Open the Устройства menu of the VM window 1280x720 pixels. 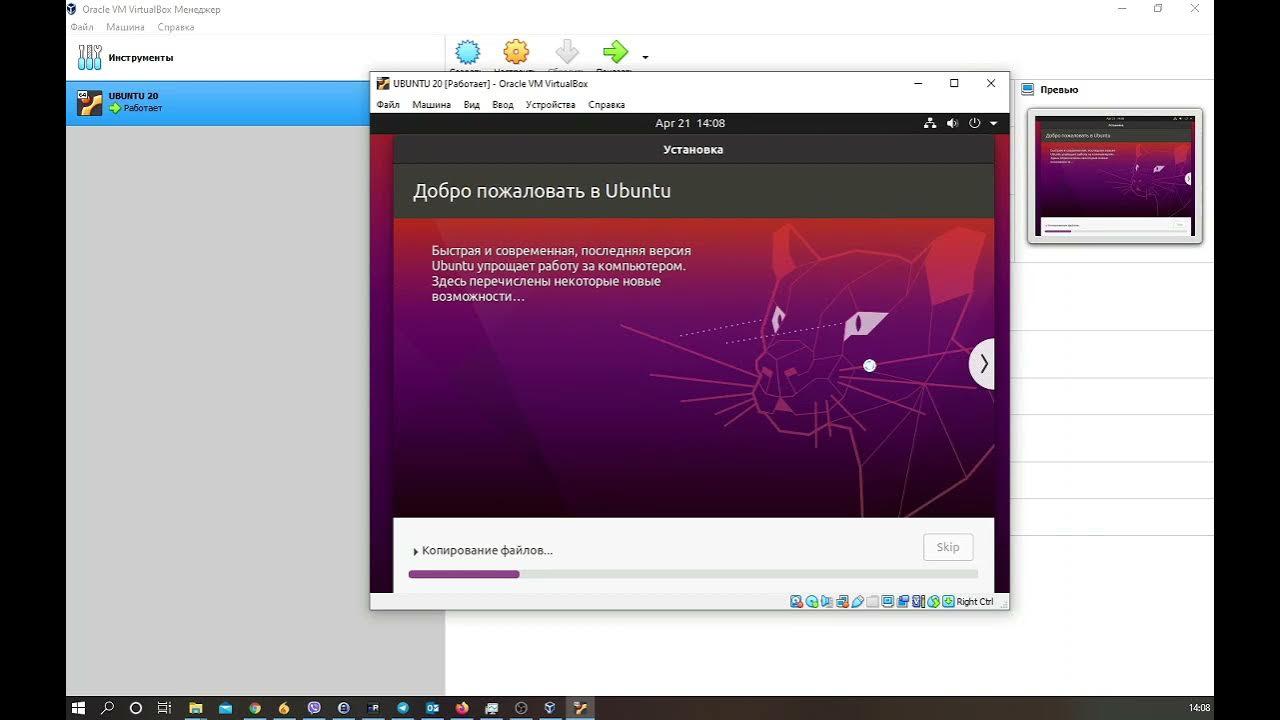(551, 104)
